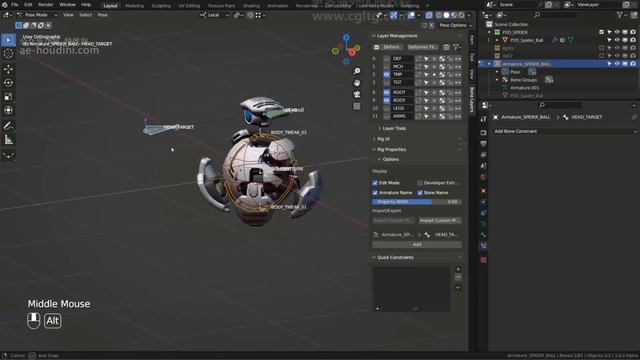The image size is (640, 360).
Task: Open the Pose Options dropdown
Action: [455, 25]
